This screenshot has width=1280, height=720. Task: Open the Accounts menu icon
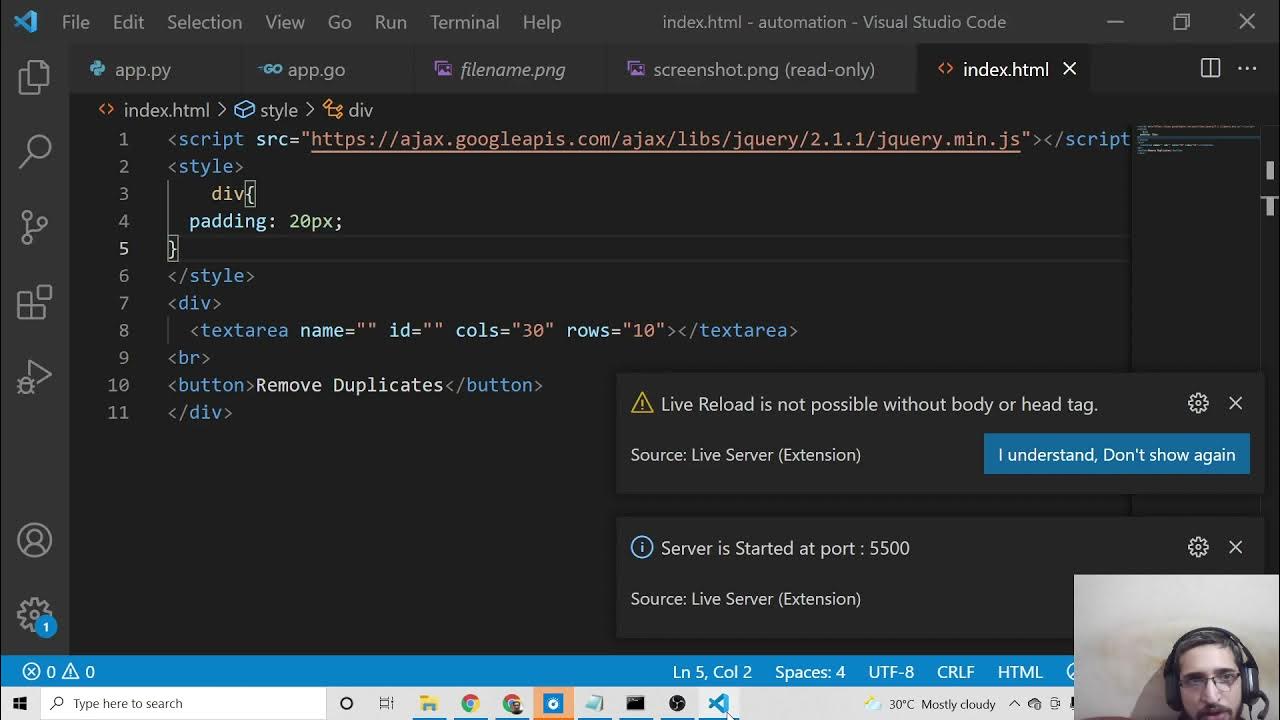point(34,540)
